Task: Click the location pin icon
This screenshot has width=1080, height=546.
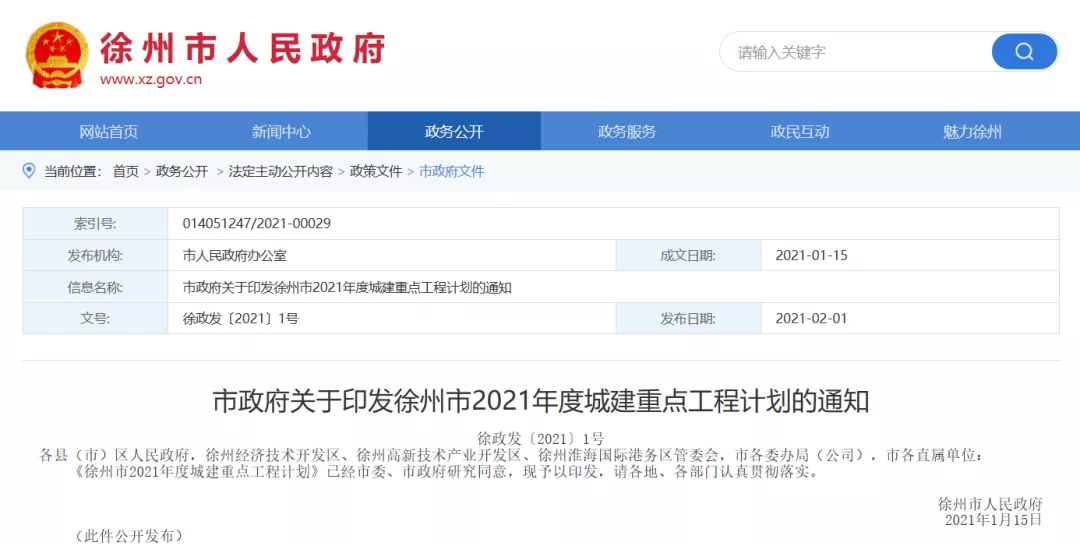Action: point(29,171)
